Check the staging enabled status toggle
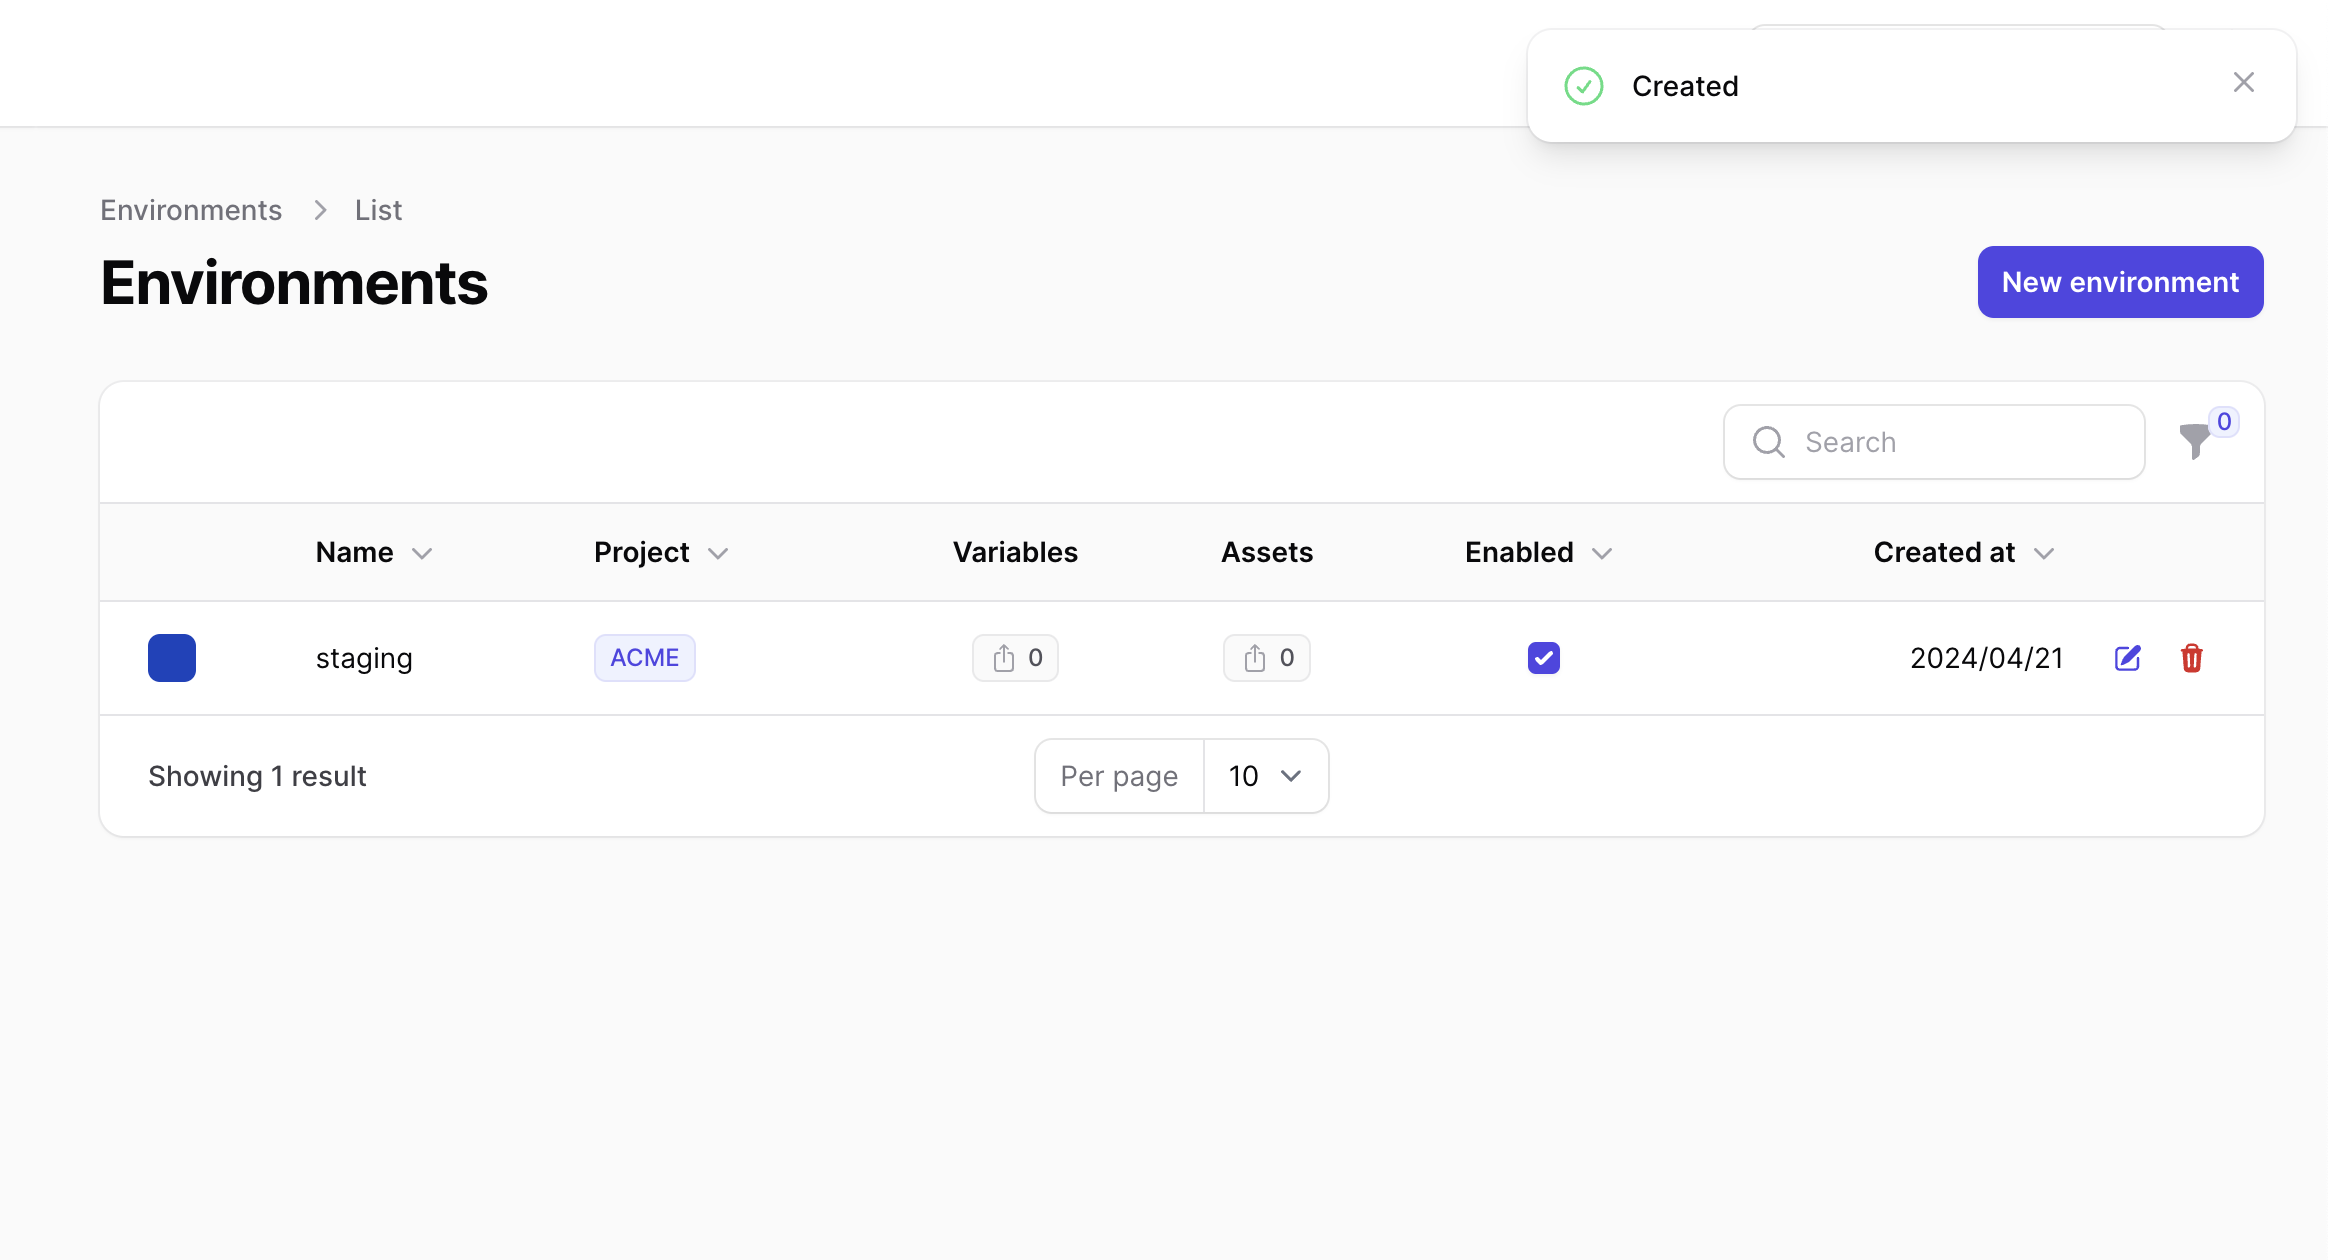Screen dimensions: 2328x1260 click(1545, 658)
